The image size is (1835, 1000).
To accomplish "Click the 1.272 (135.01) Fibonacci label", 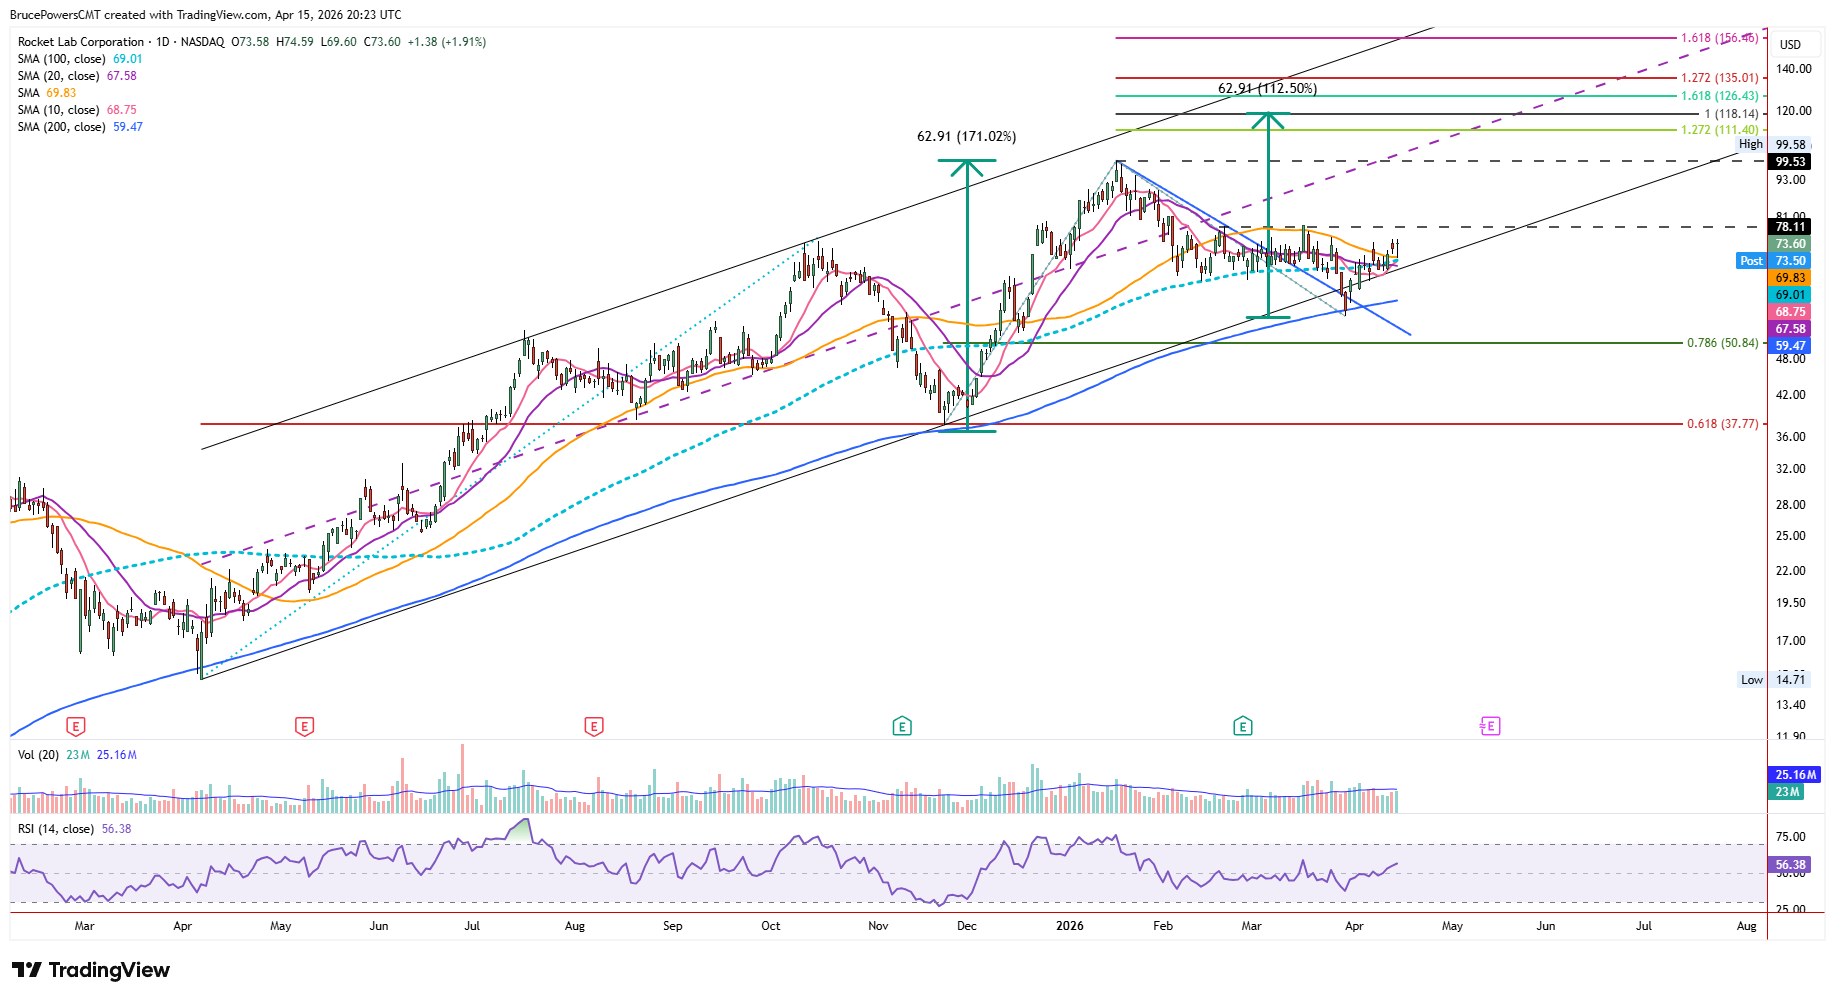I will [x=1719, y=78].
